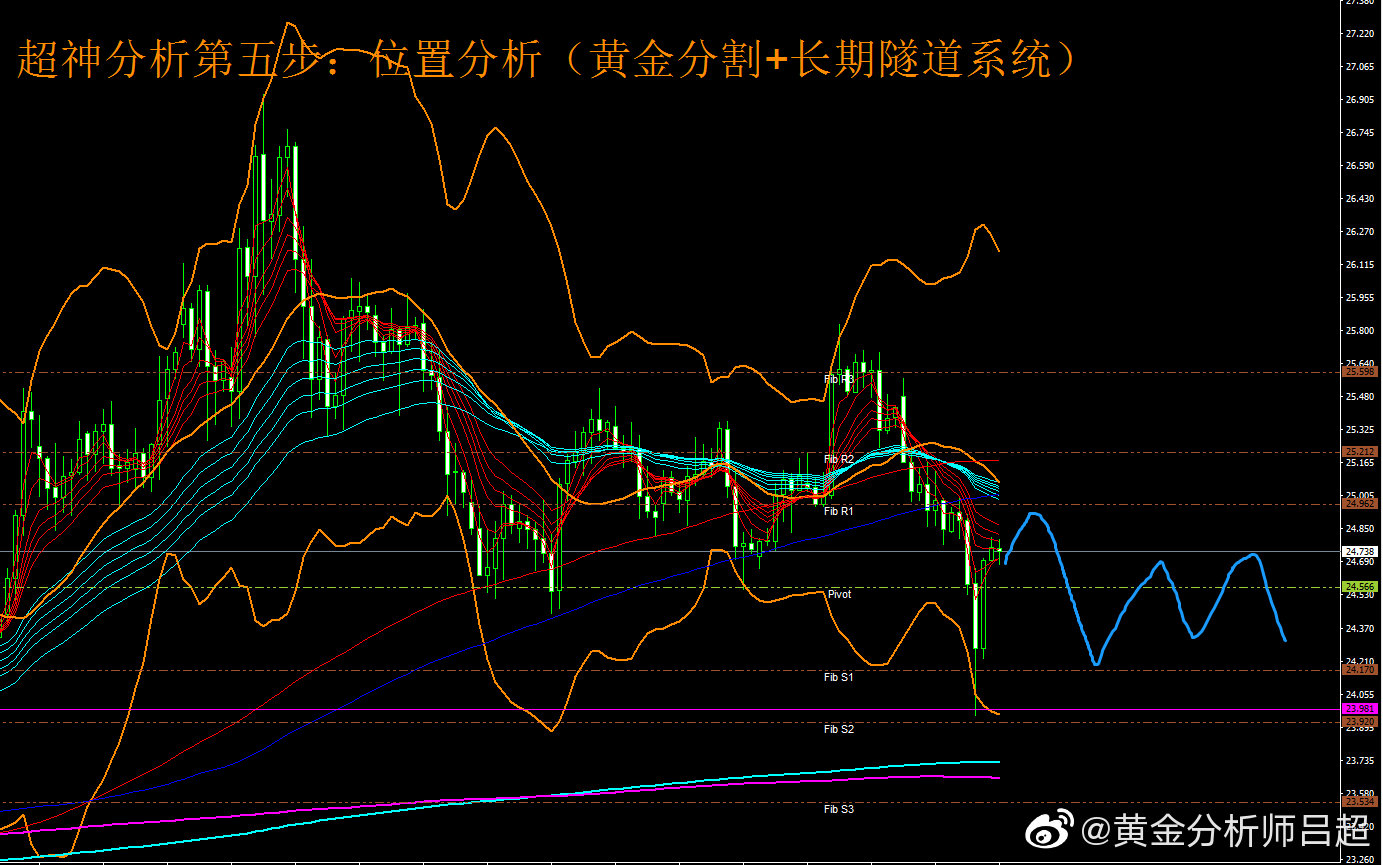
Task: Click the 23.534 price tag on axis
Action: click(x=1360, y=801)
